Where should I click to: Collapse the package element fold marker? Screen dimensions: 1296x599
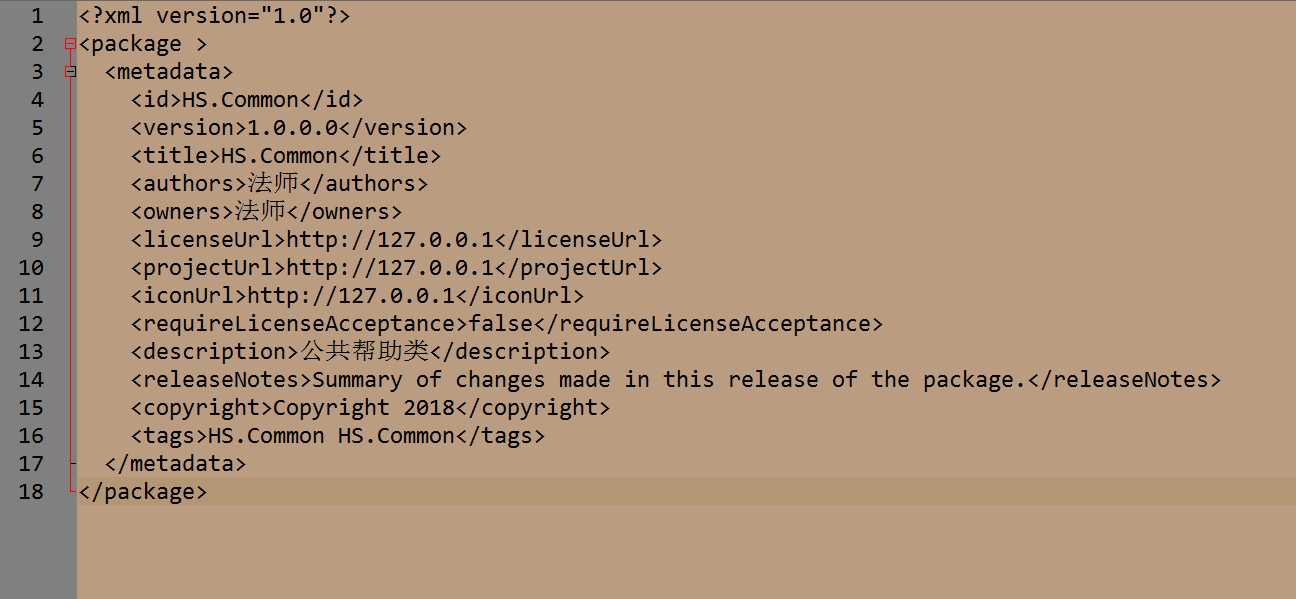(70, 44)
